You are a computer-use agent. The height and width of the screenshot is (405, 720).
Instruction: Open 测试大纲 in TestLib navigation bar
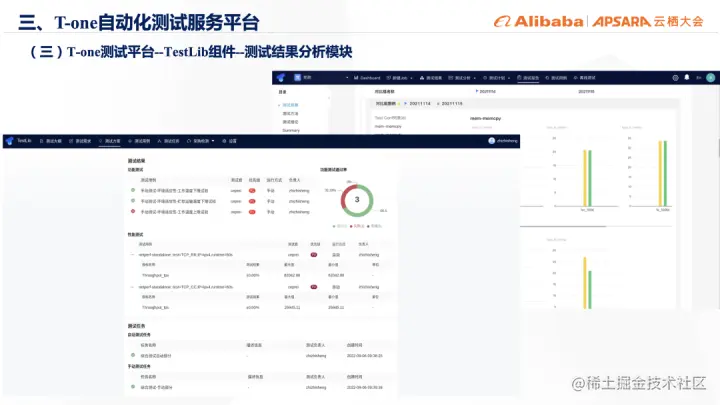(x=51, y=141)
